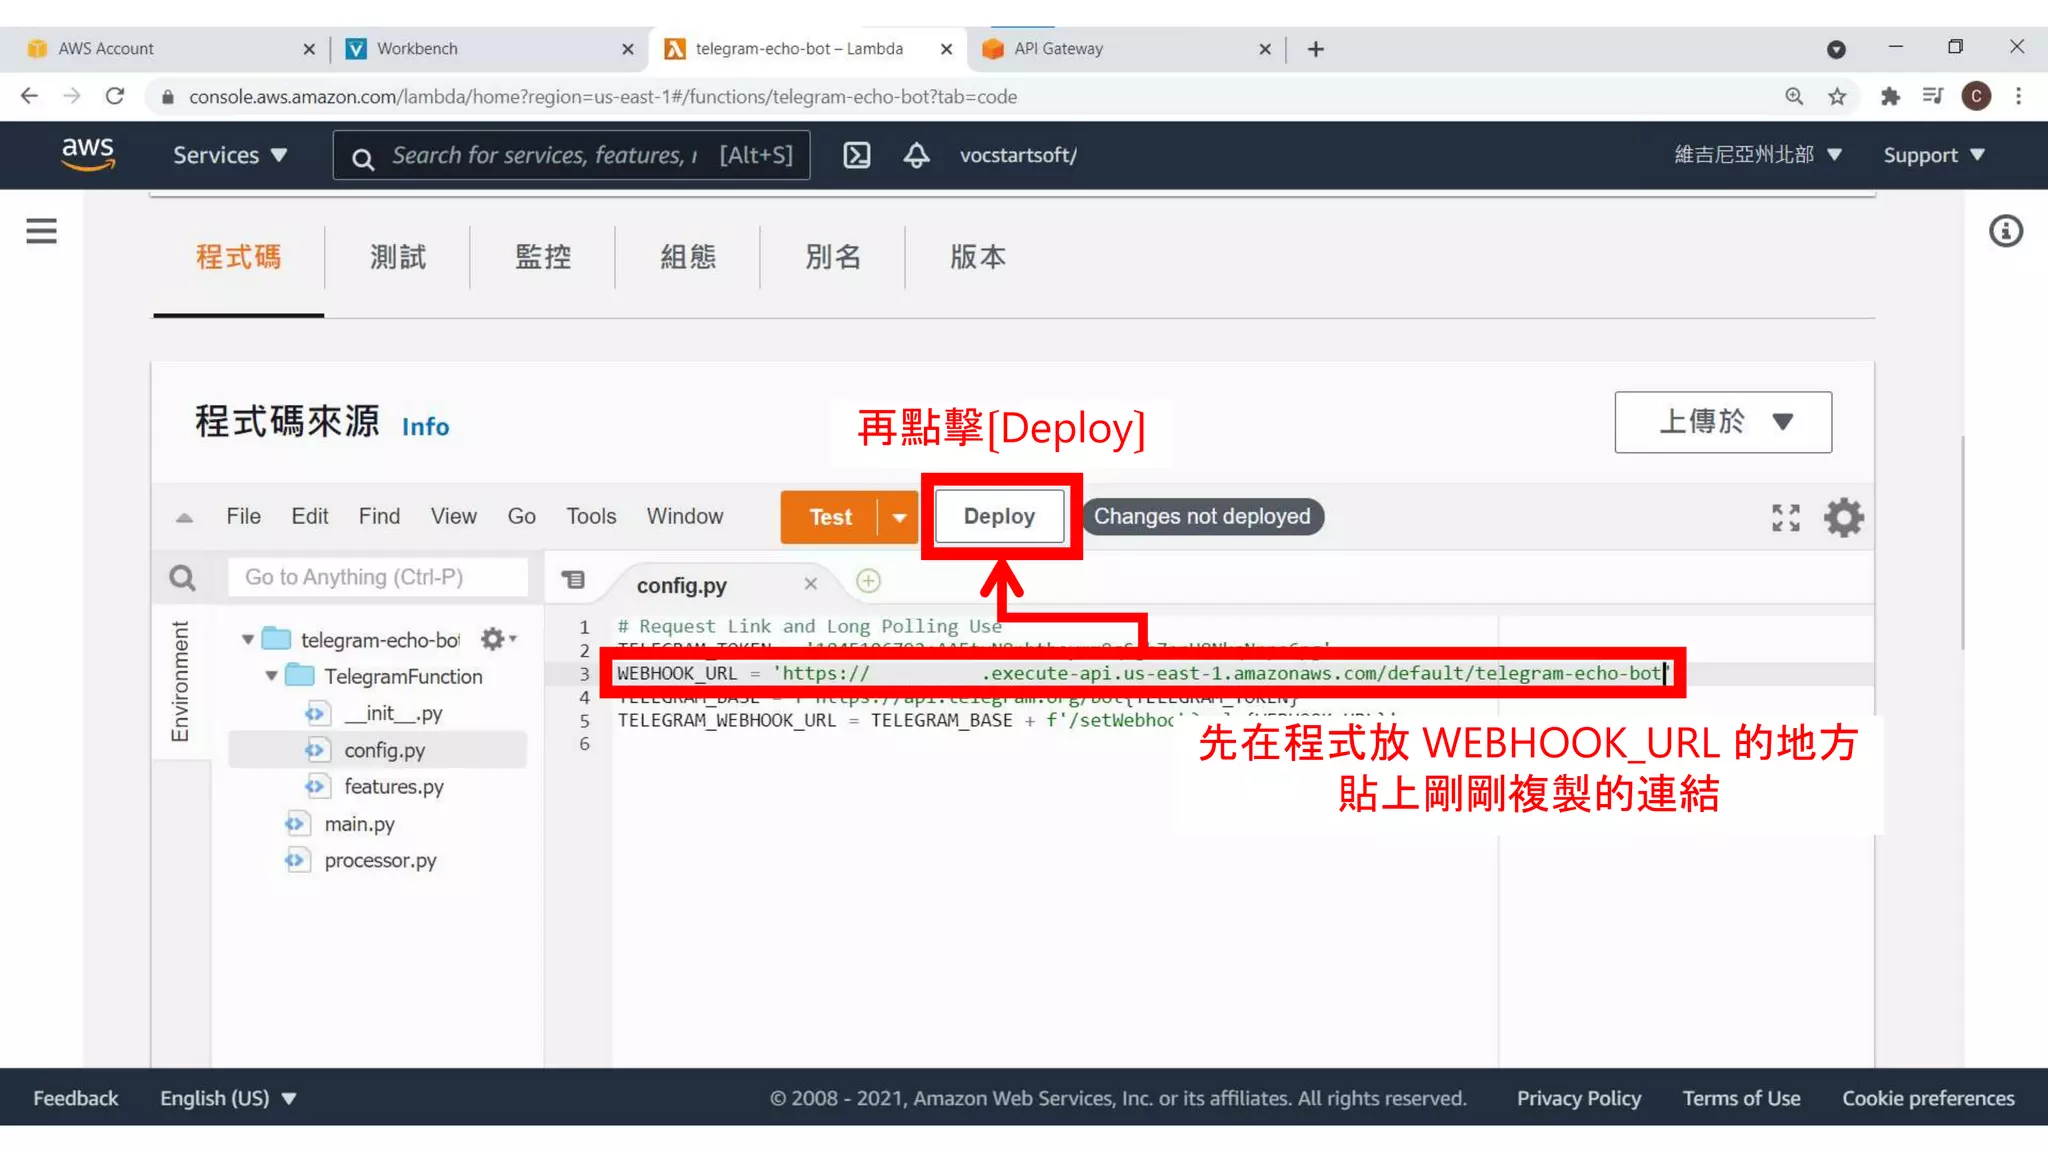Switch to the 監控 tab
2048x1152 pixels.
tap(543, 257)
